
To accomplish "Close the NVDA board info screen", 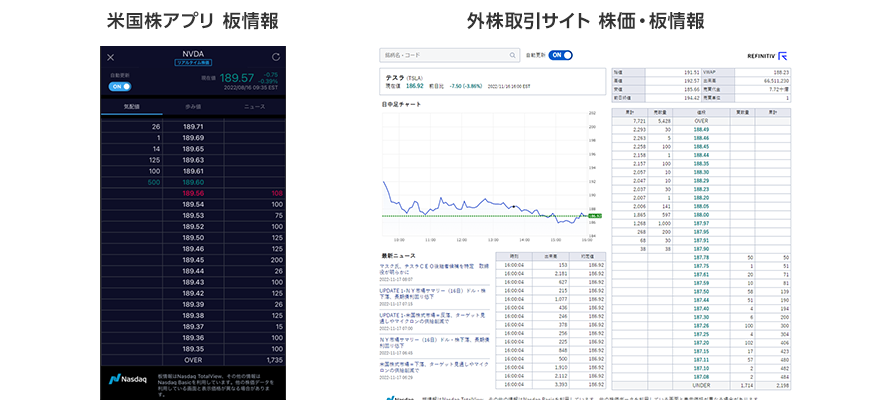I will click(x=110, y=57).
